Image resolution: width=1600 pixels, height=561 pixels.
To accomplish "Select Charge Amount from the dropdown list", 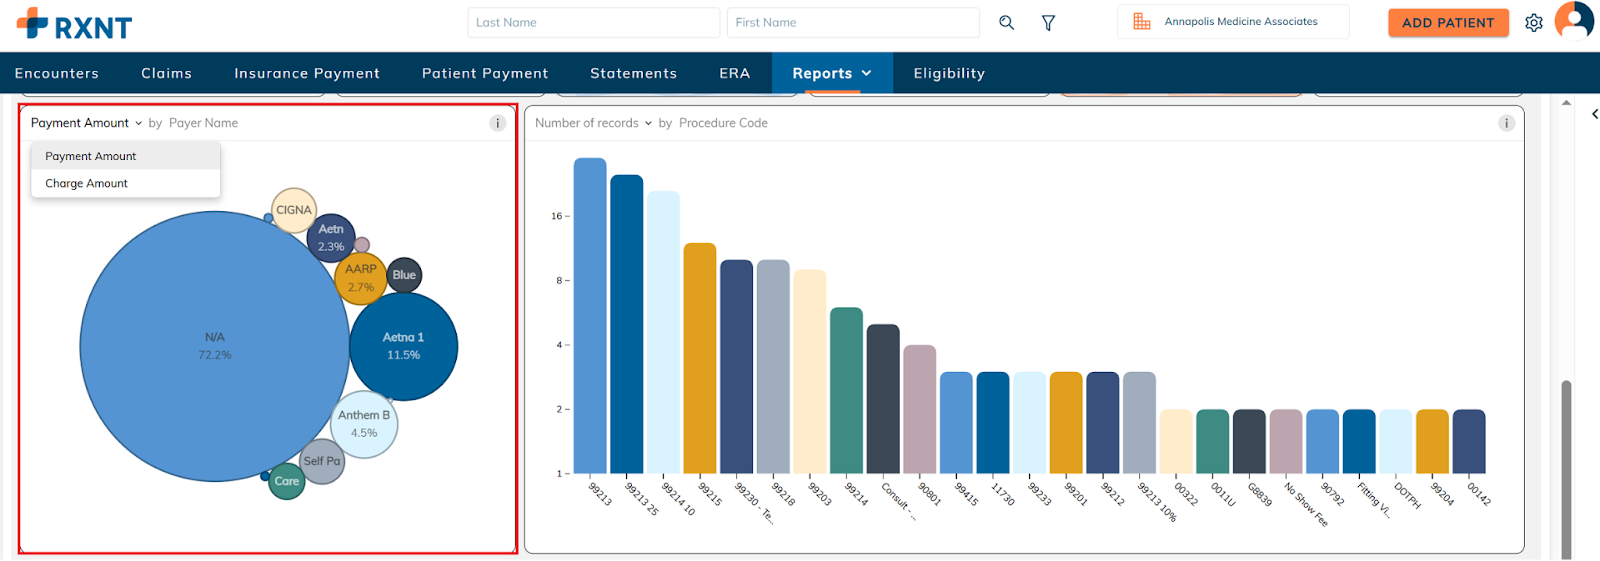I will click(x=87, y=184).
